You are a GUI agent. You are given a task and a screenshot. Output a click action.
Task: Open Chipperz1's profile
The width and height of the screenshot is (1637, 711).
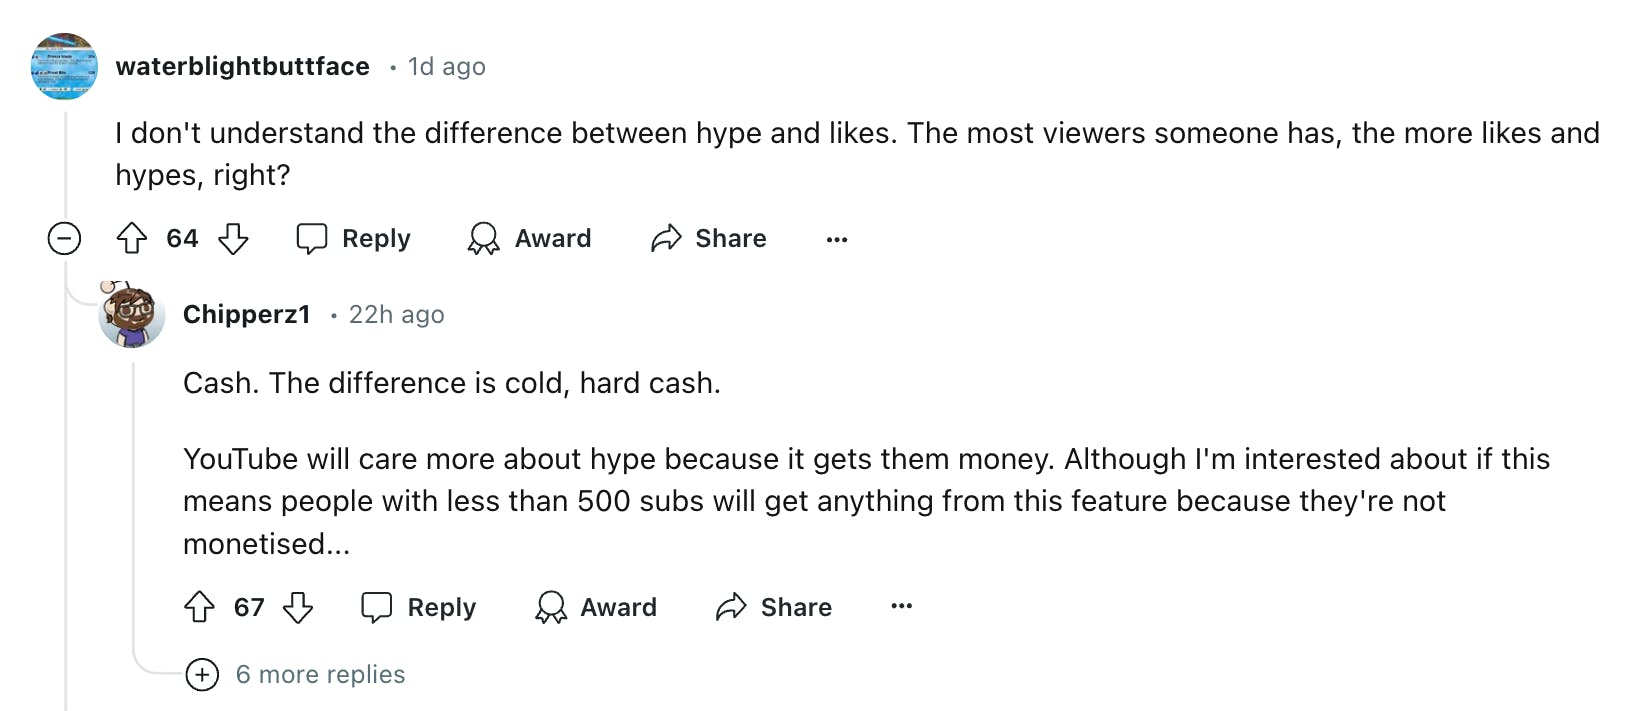[x=246, y=314]
